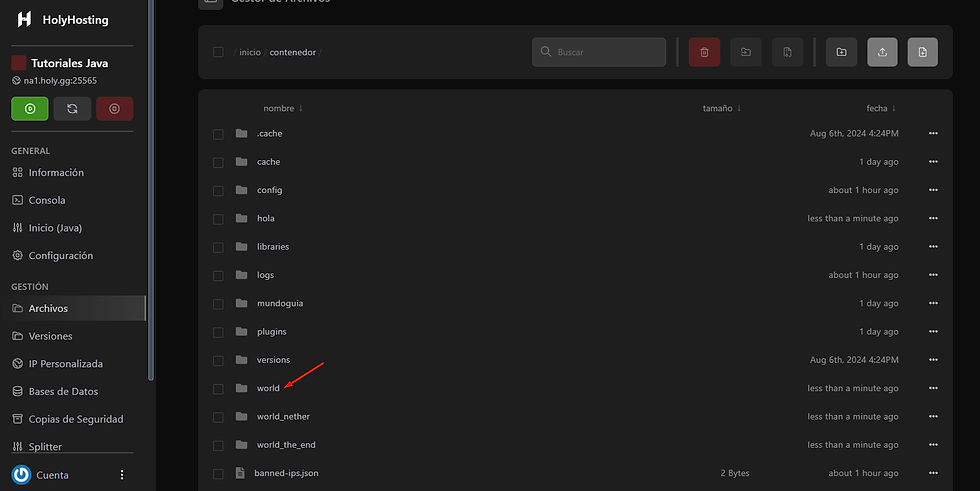Screen dimensions: 980x491
Task: Create a new folder via toolbar icon
Action: pyautogui.click(x=841, y=52)
